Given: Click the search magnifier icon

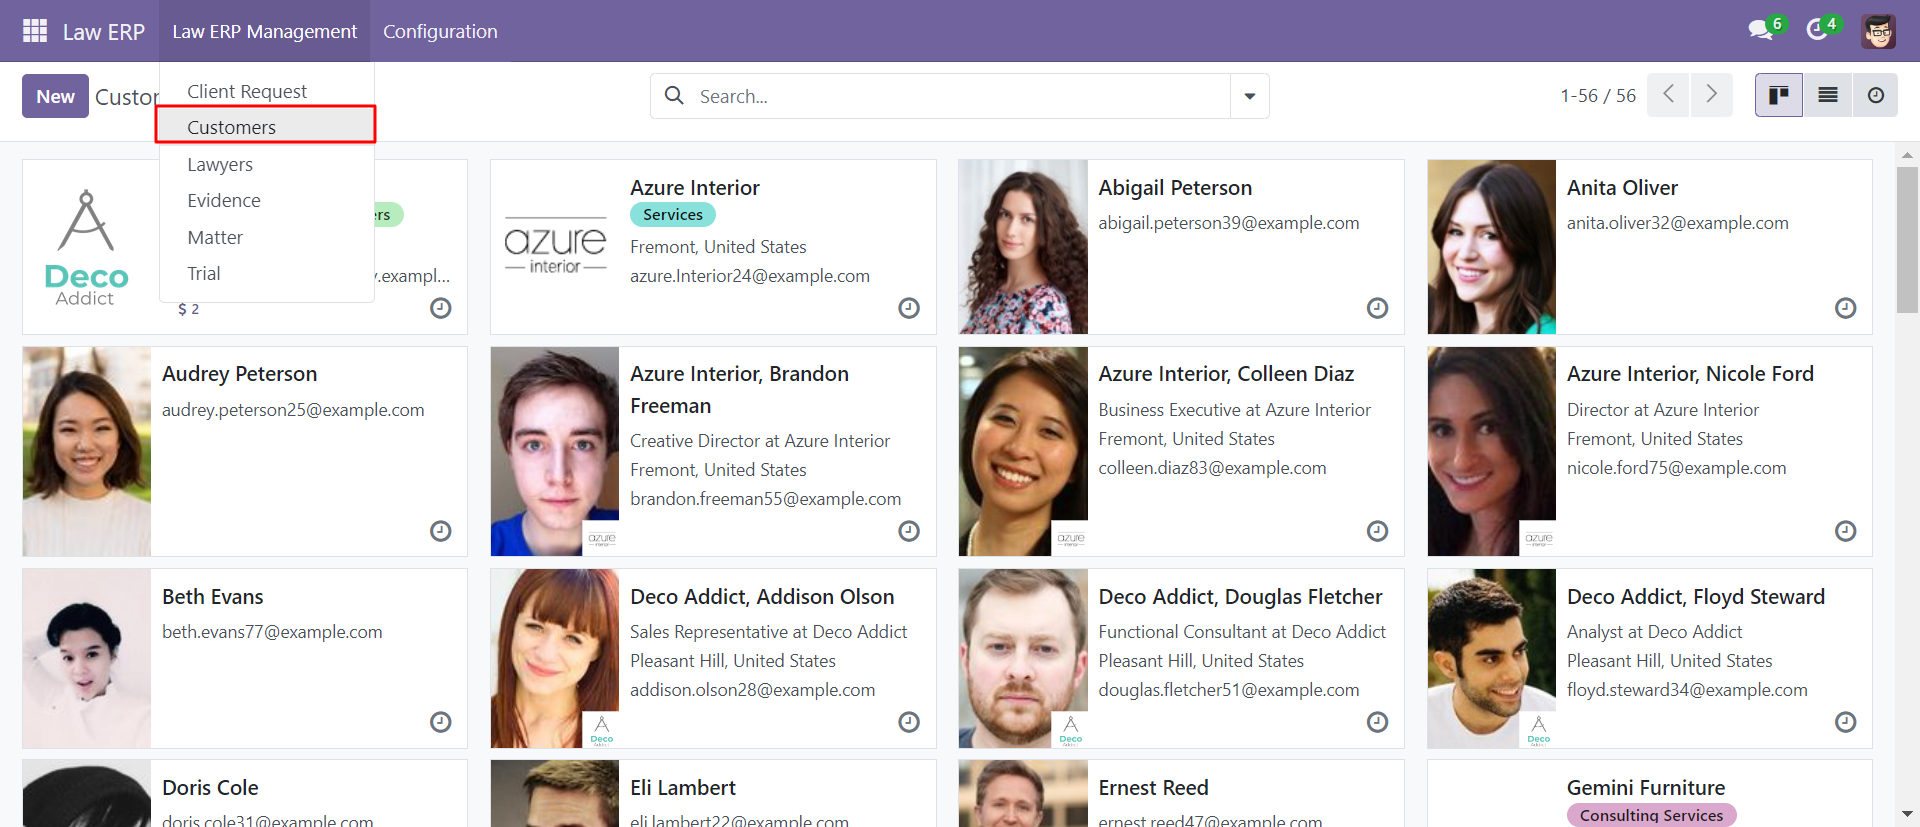Looking at the screenshot, I should 675,95.
